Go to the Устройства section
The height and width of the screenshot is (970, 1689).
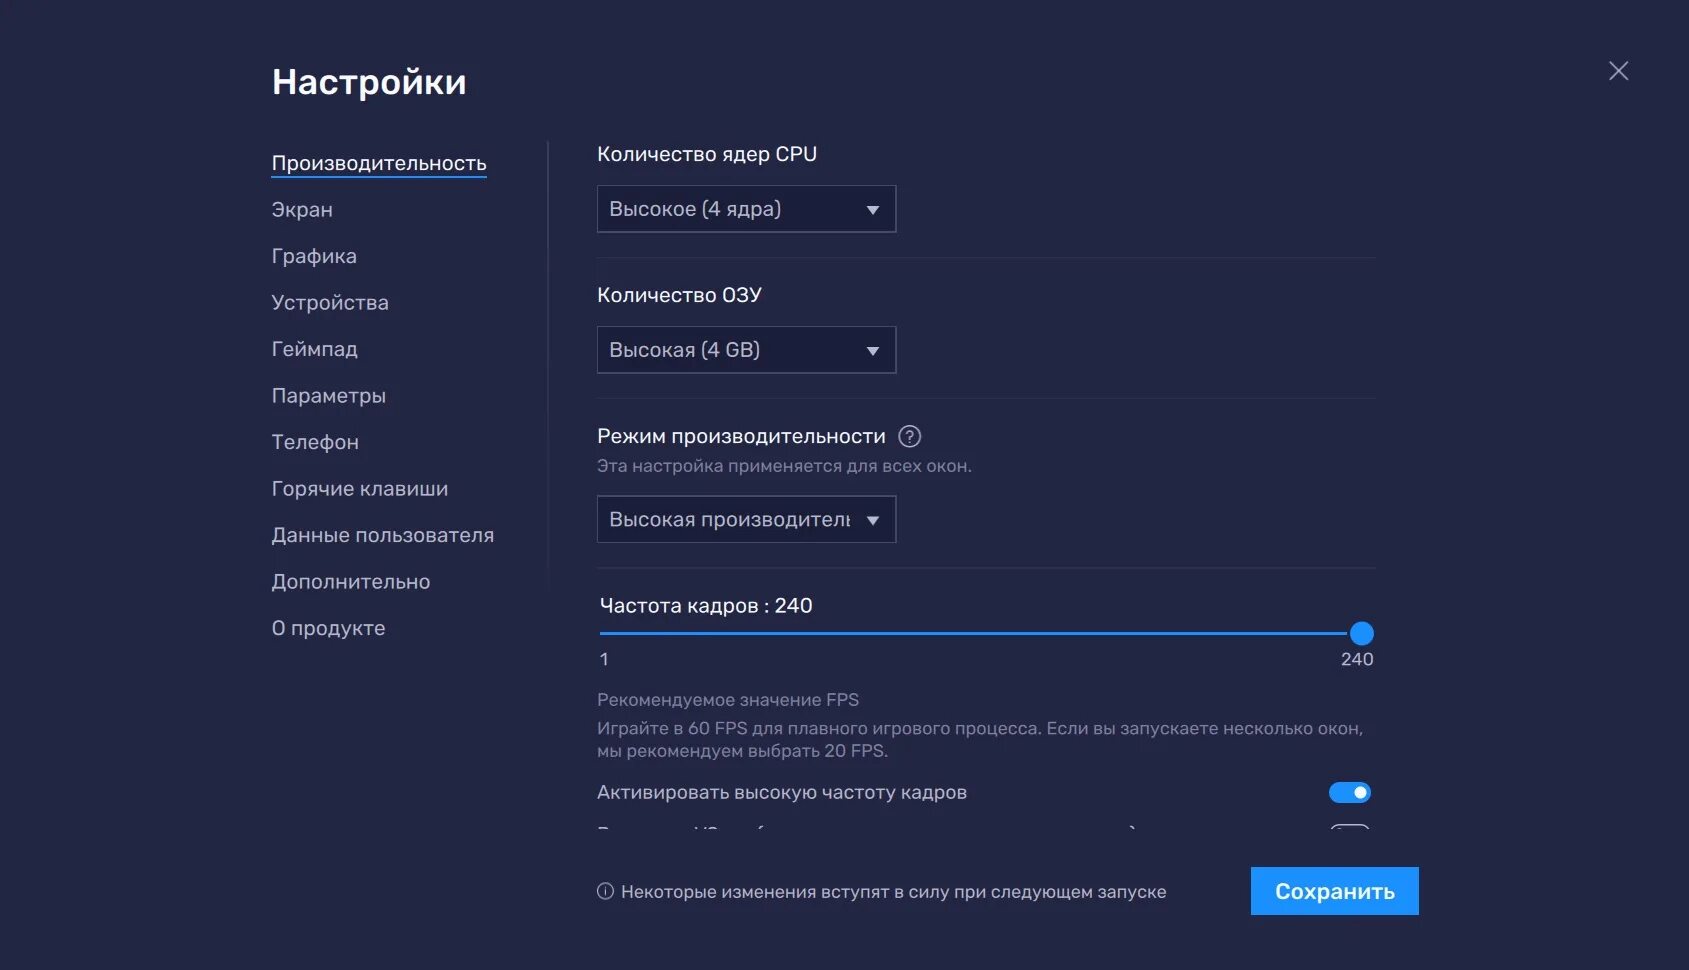pyautogui.click(x=330, y=303)
